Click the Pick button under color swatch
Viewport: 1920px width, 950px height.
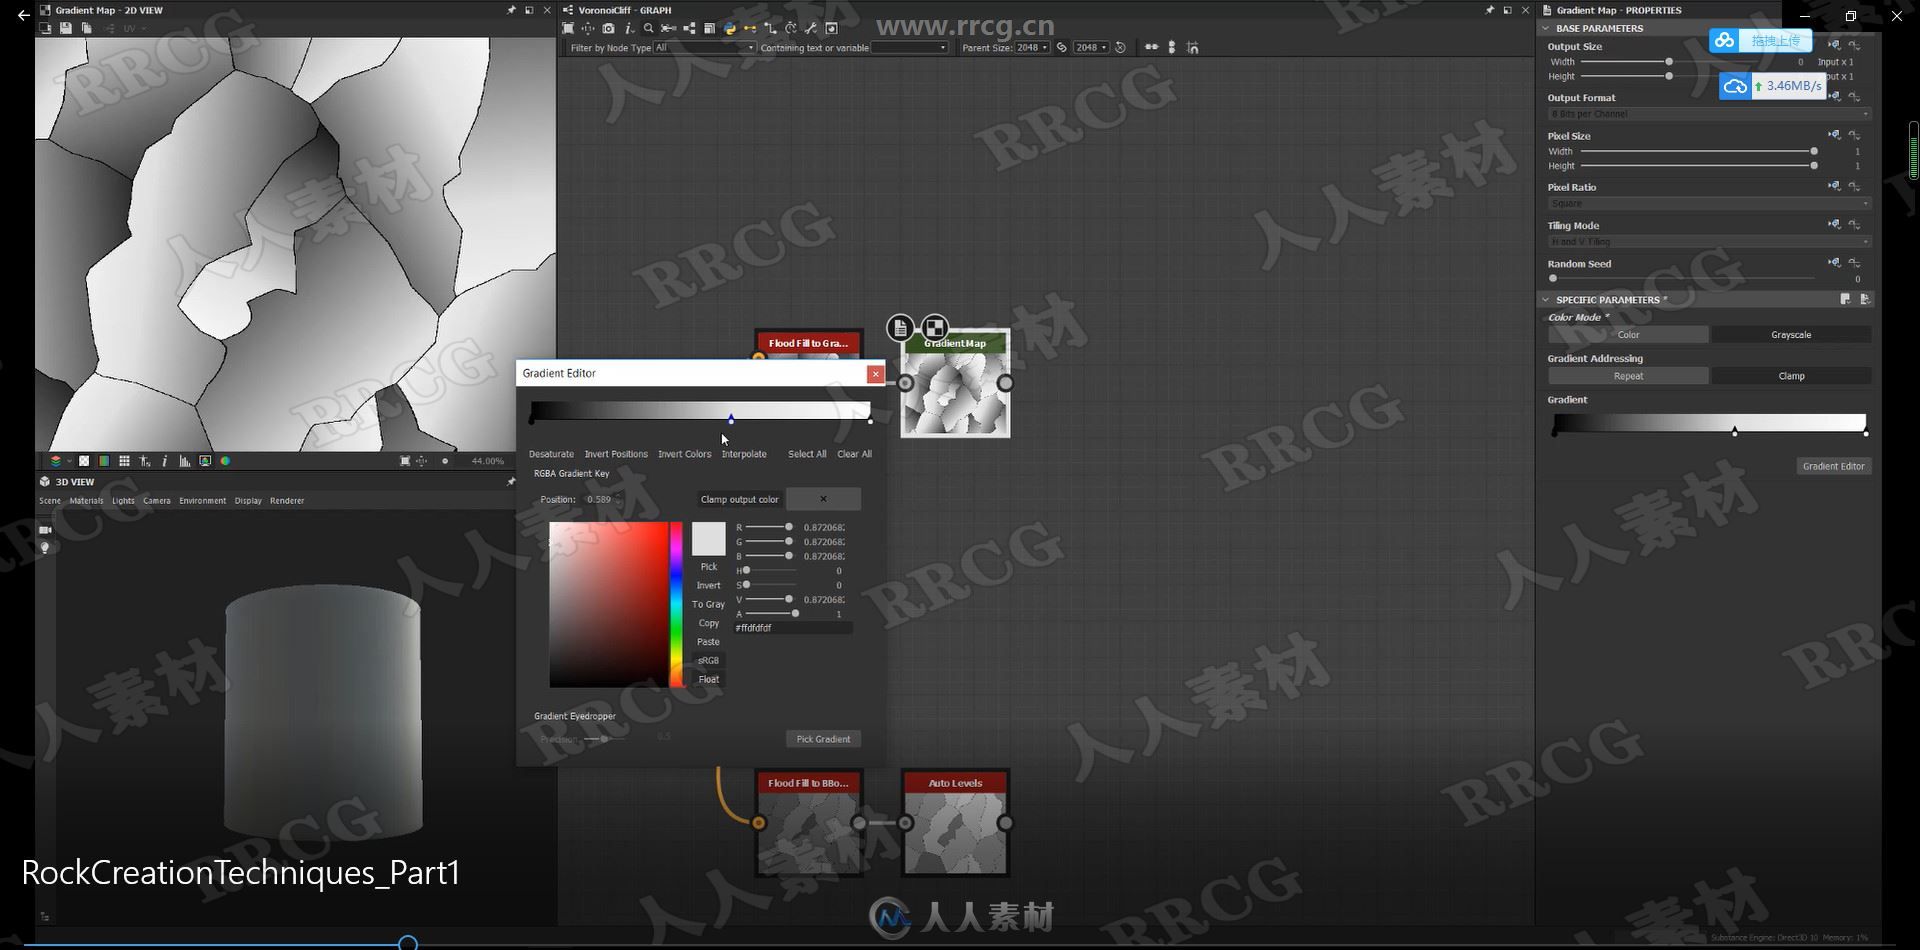coord(709,567)
